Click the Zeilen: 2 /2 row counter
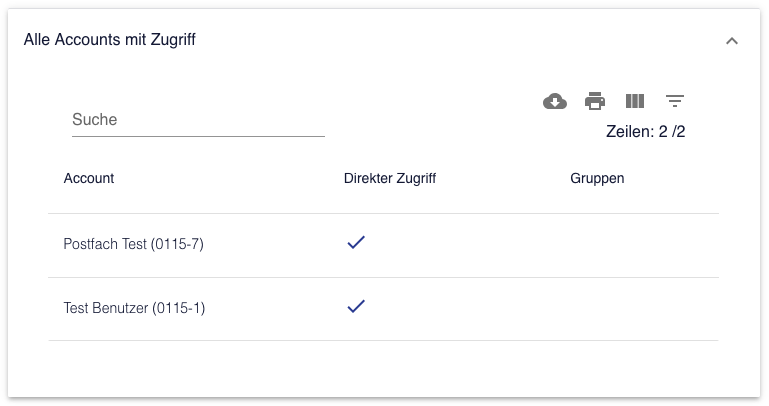769x406 pixels. (645, 131)
